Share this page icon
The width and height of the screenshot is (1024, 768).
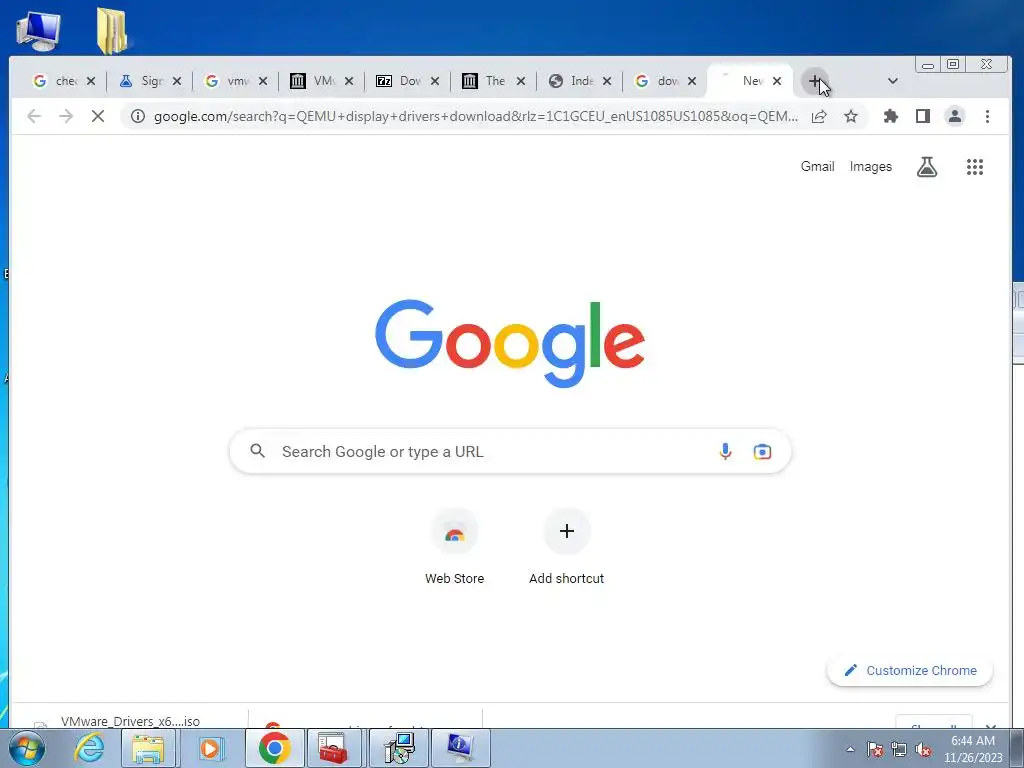click(x=819, y=116)
